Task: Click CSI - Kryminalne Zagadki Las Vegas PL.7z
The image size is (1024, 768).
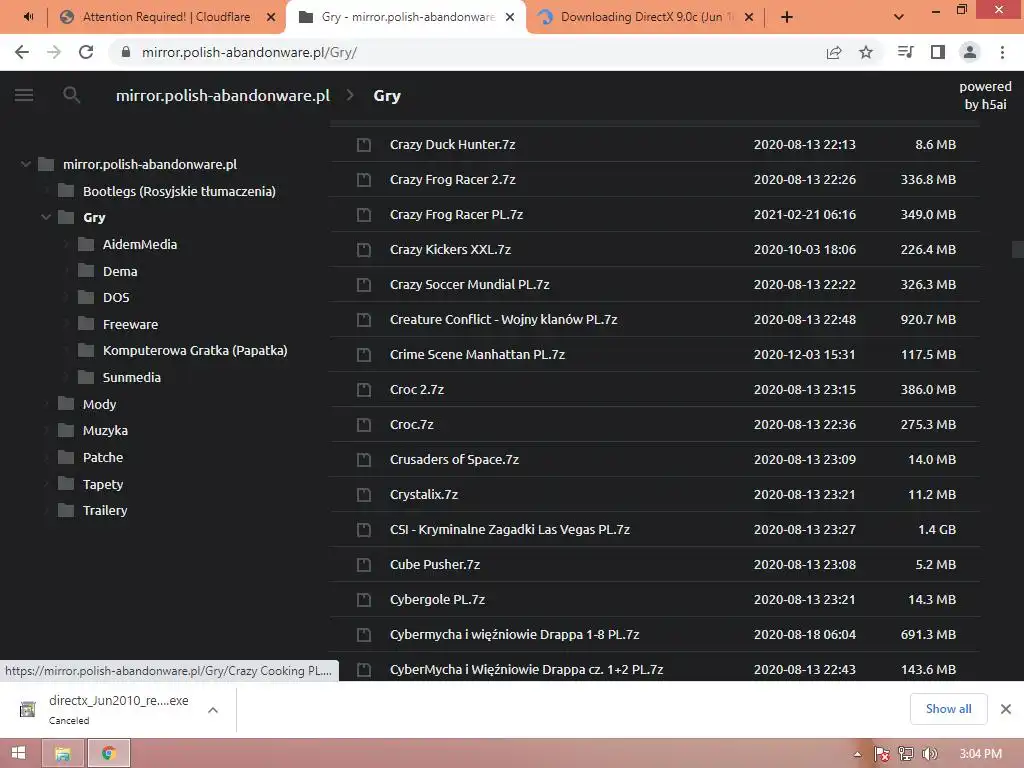Action: pos(510,529)
